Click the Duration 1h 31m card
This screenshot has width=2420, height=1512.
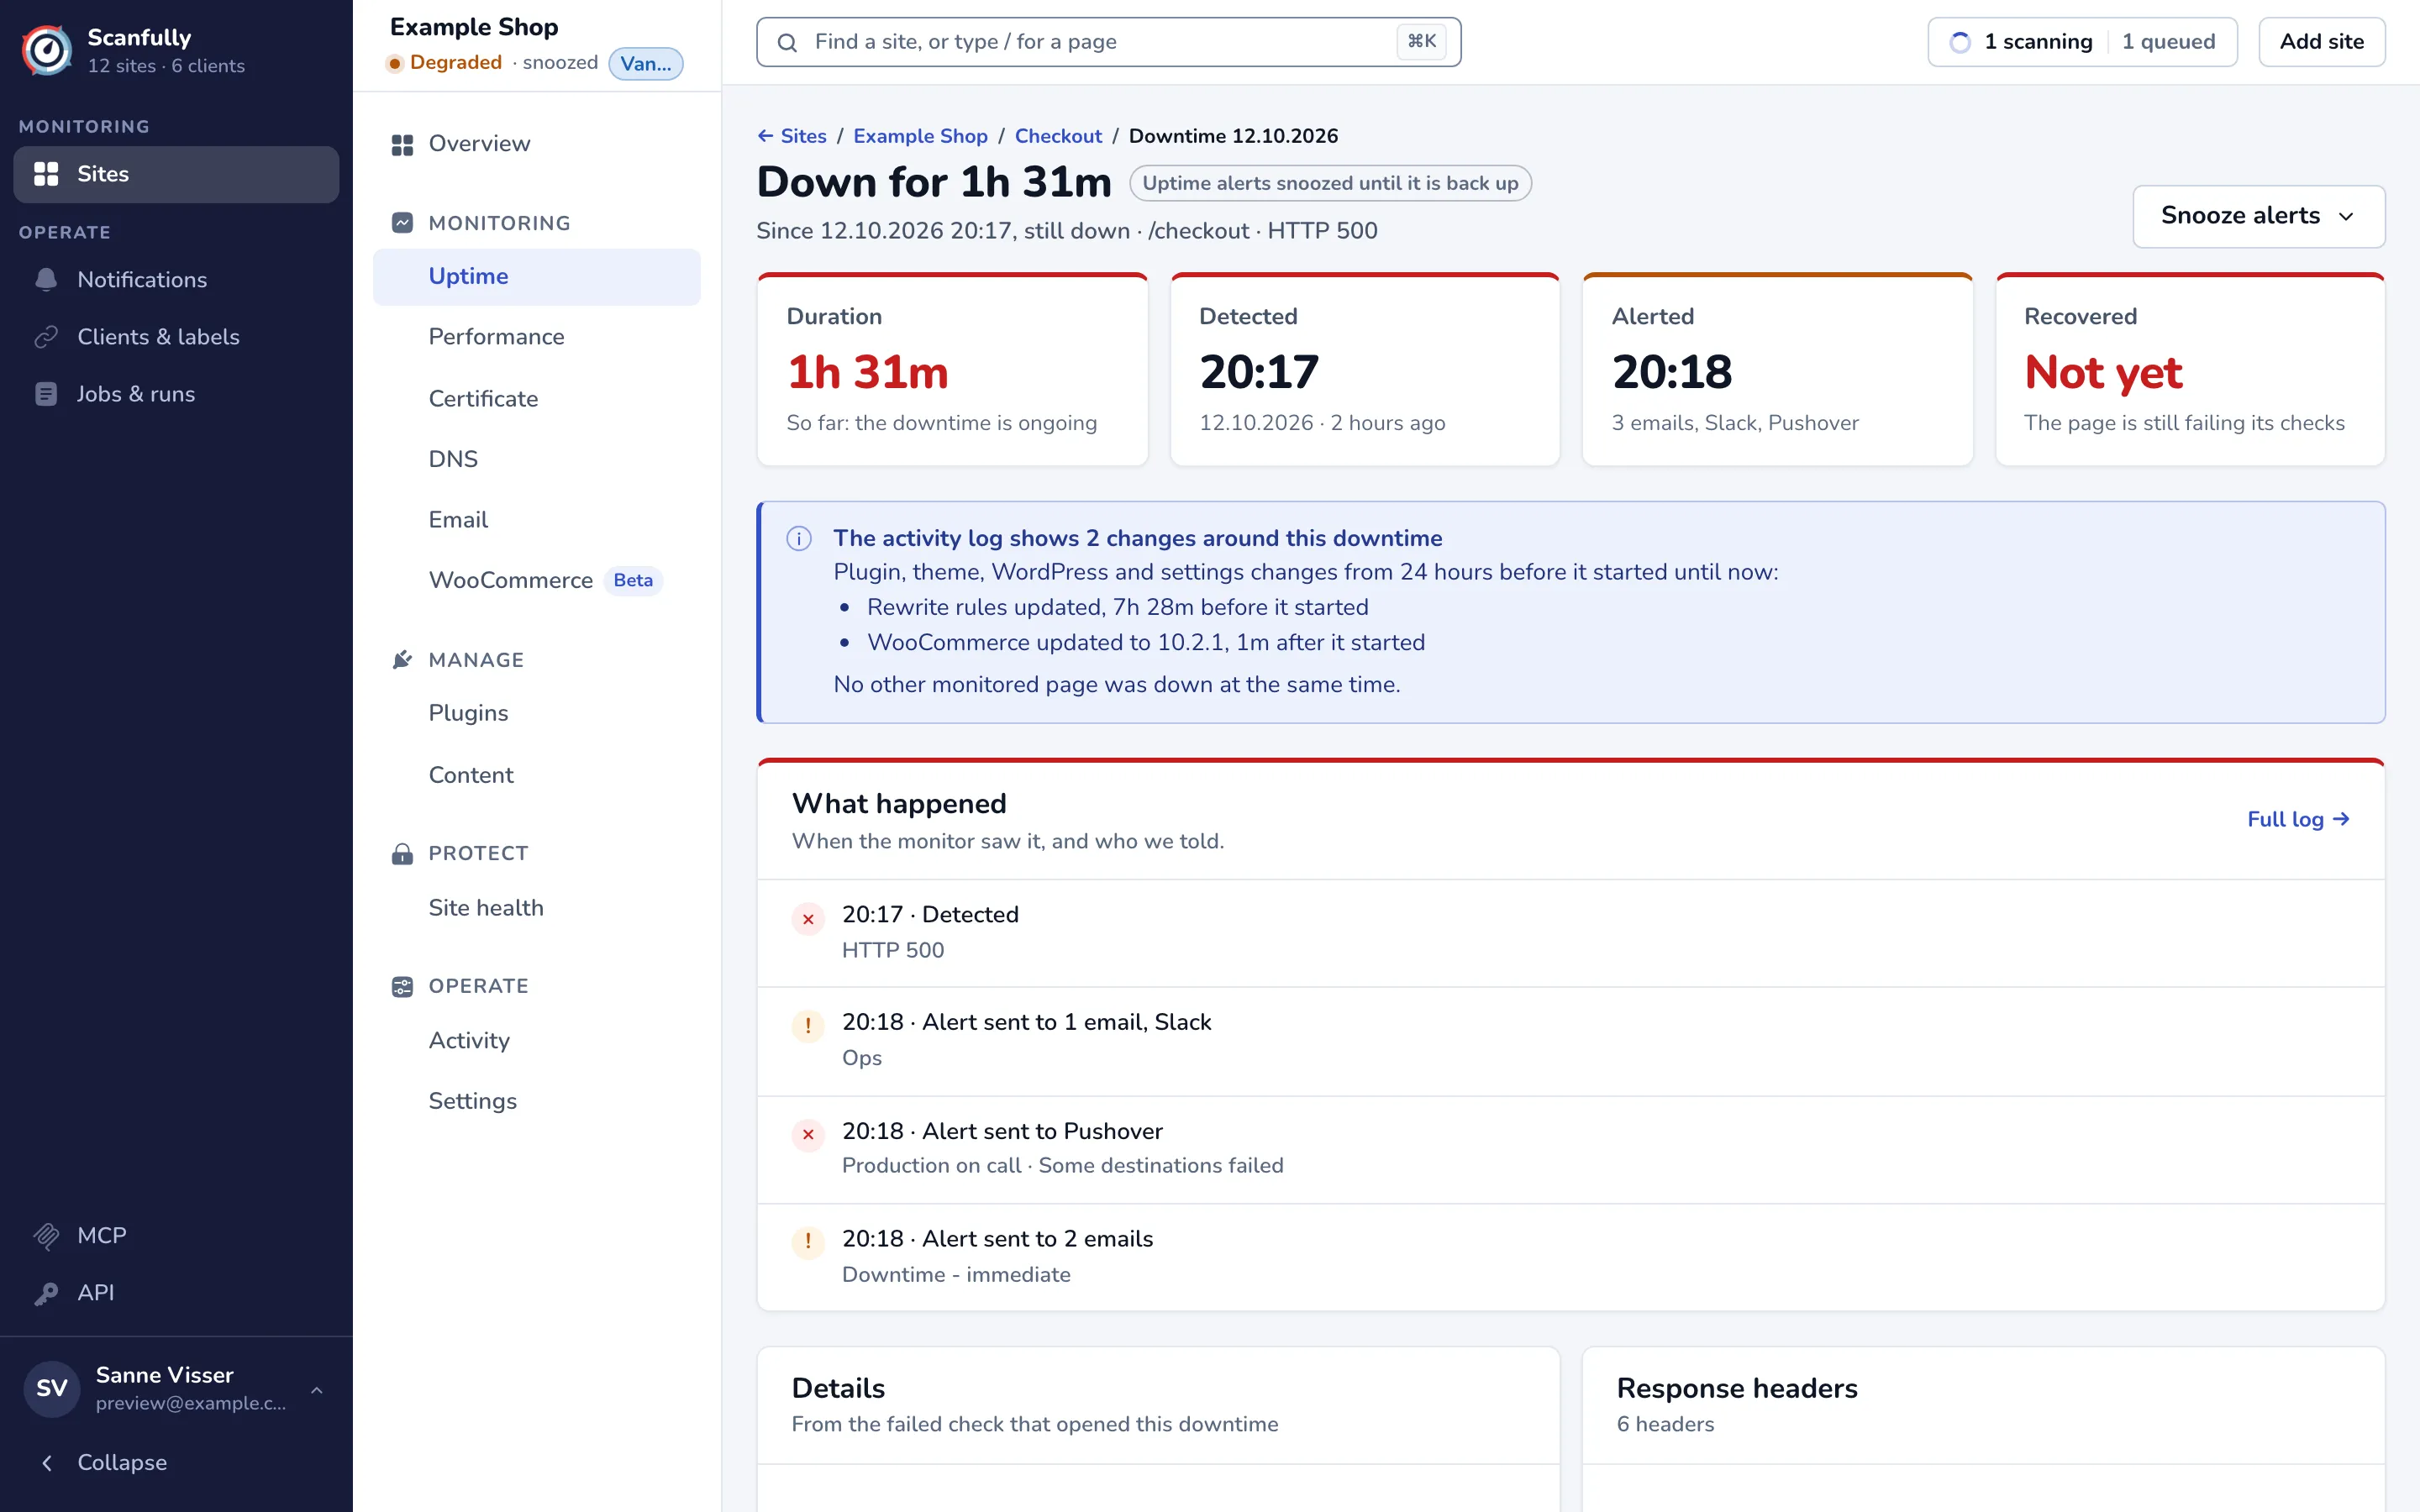tap(952, 370)
